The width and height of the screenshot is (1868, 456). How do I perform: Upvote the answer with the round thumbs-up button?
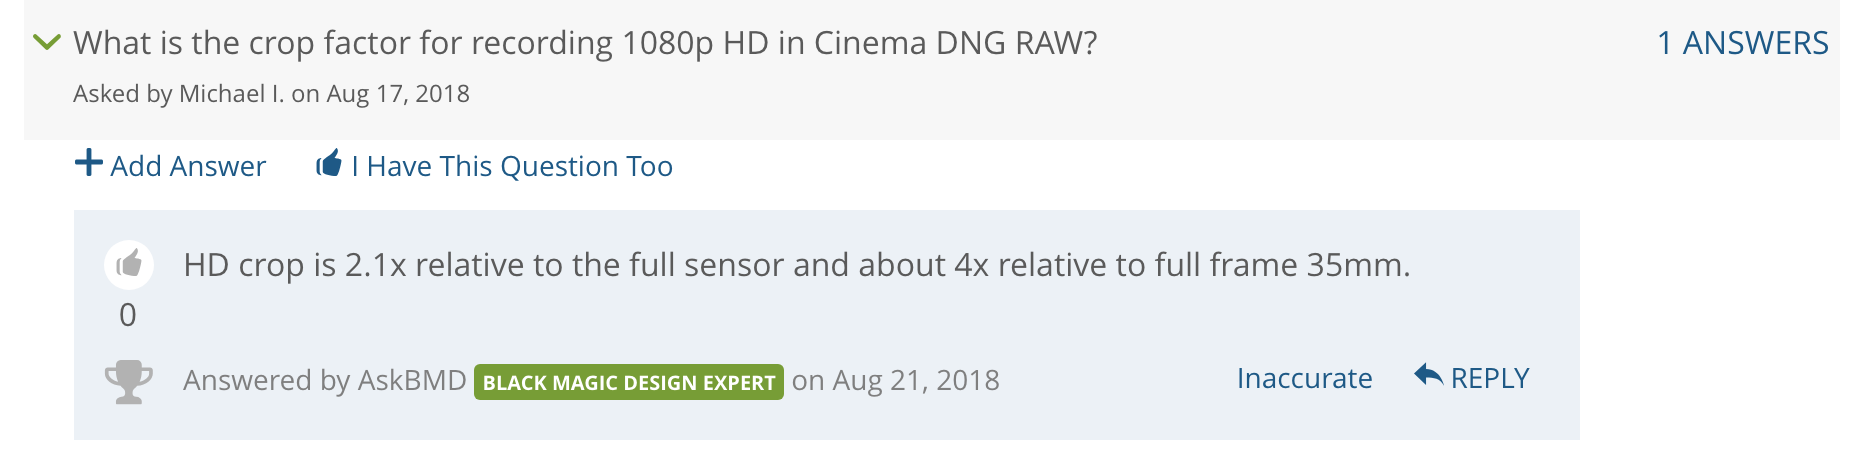pyautogui.click(x=129, y=265)
